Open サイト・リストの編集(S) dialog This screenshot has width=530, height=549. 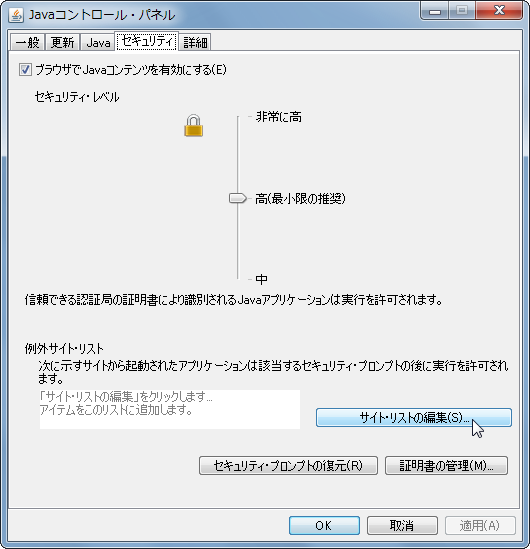click(x=414, y=417)
